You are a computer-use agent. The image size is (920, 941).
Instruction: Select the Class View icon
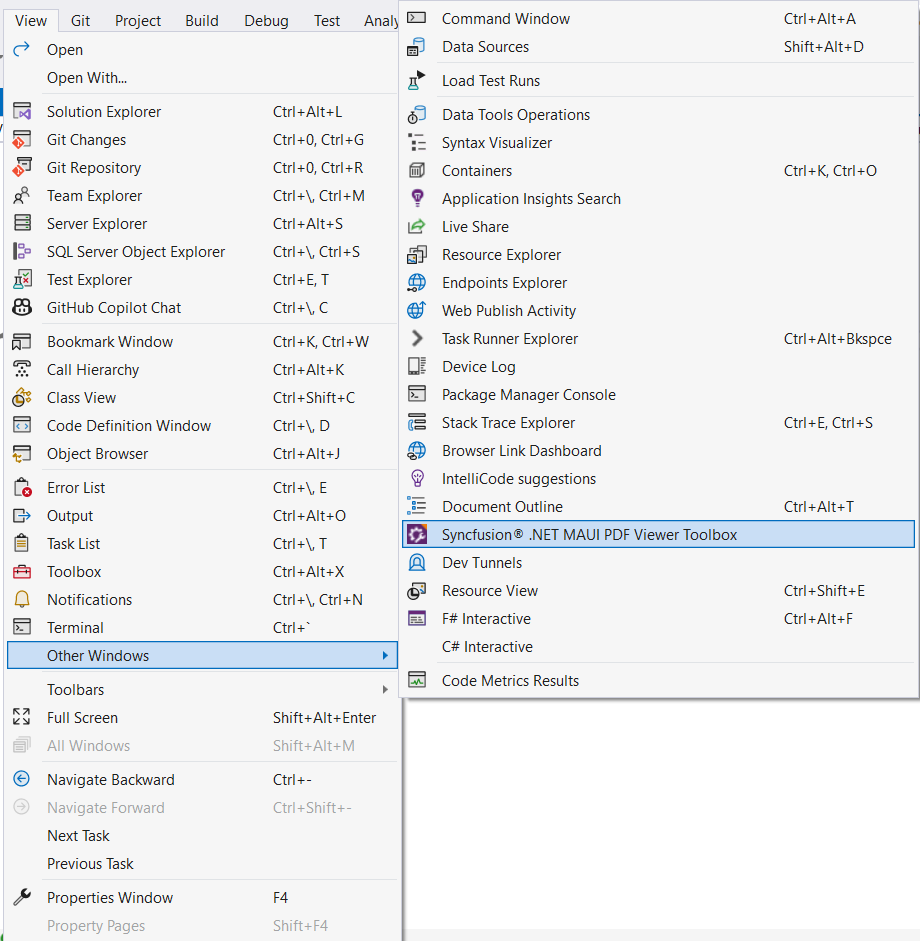[22, 397]
